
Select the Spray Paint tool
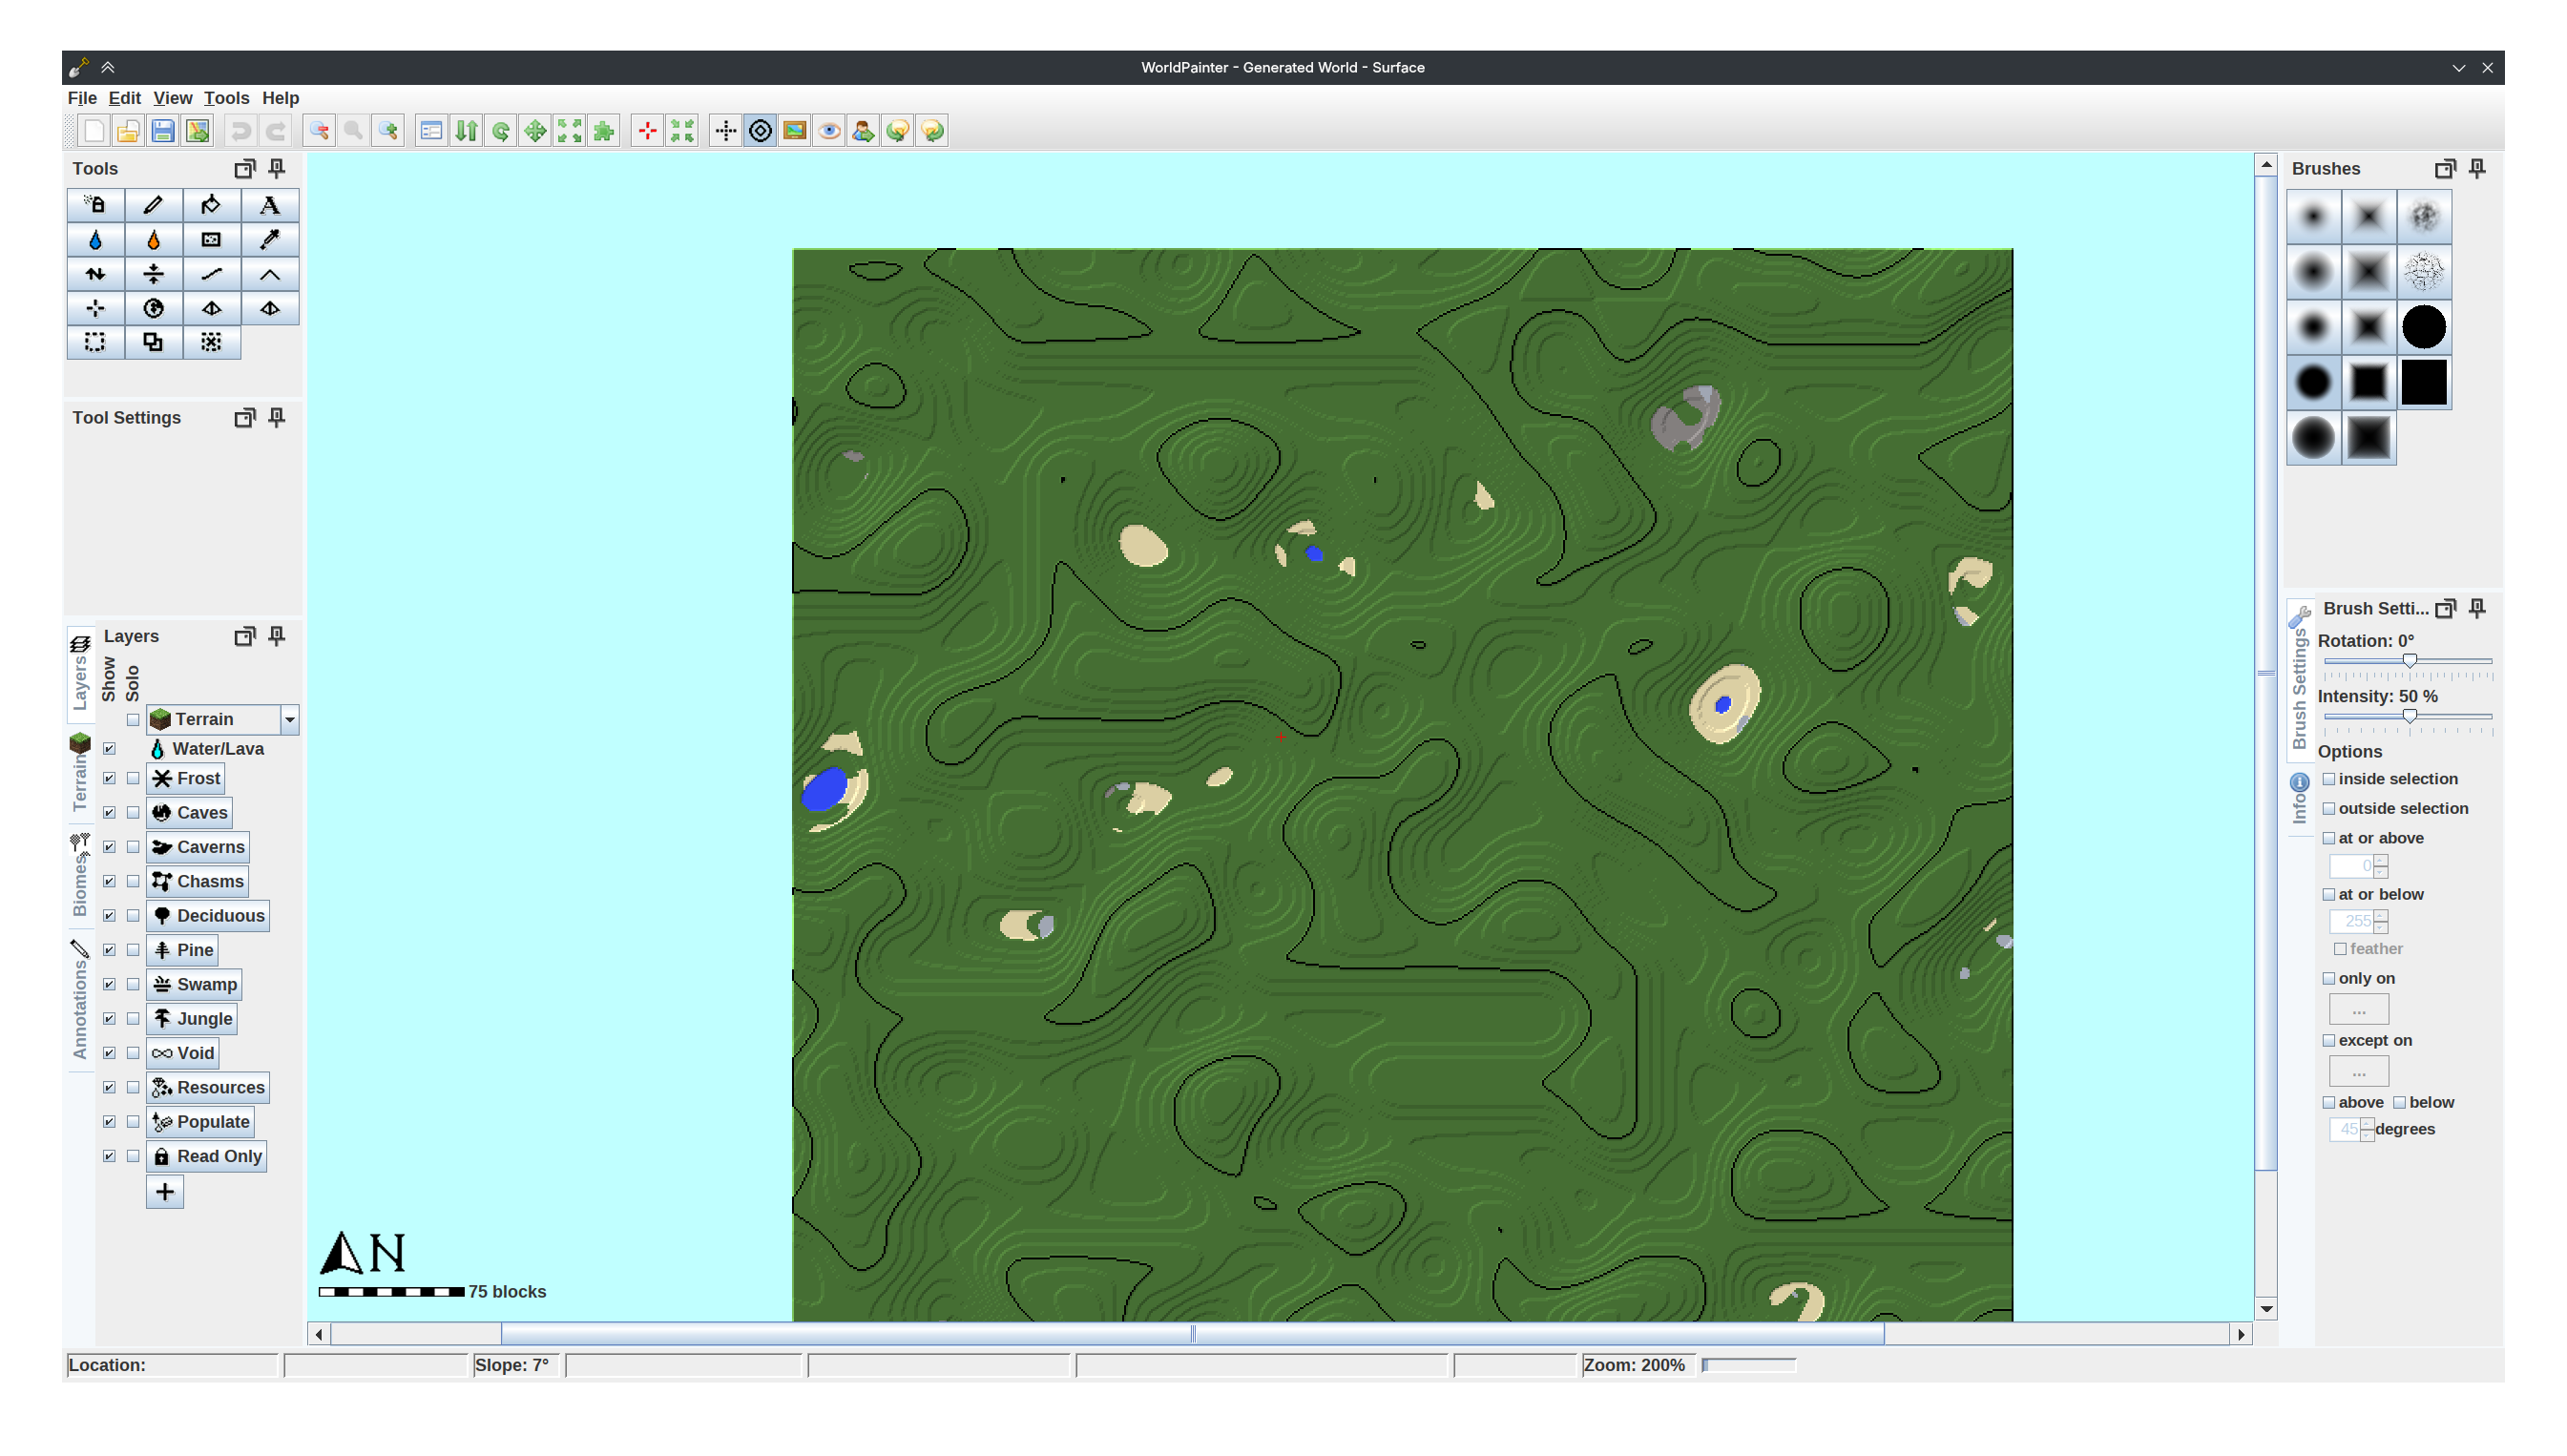tap(95, 205)
